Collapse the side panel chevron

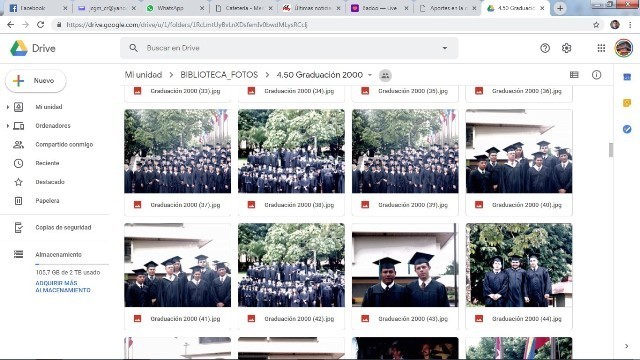click(x=627, y=346)
